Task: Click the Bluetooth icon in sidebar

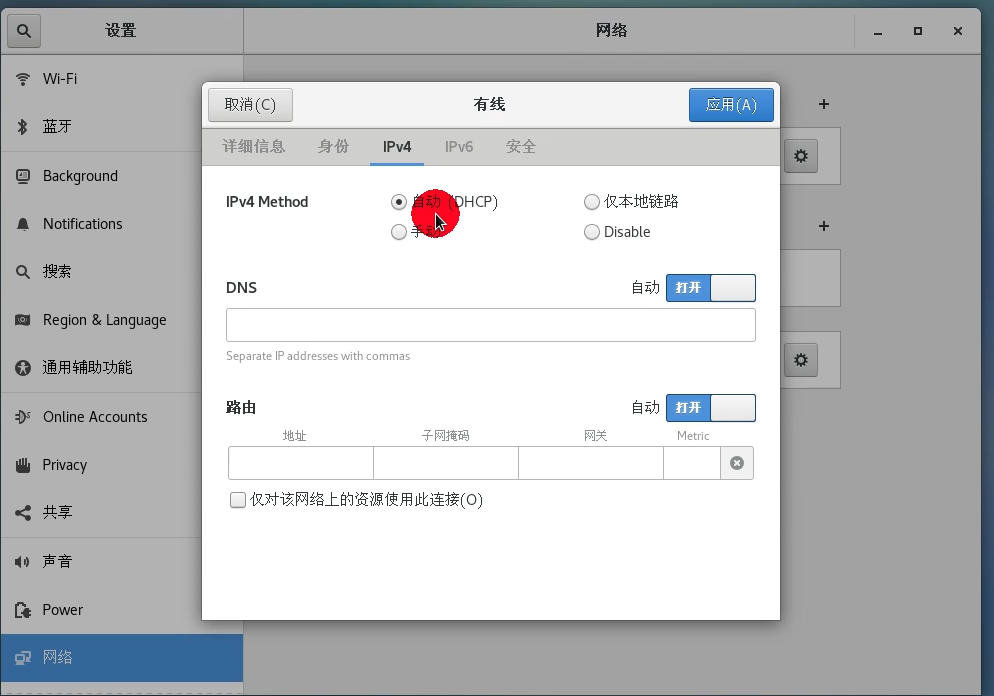Action: [x=23, y=127]
